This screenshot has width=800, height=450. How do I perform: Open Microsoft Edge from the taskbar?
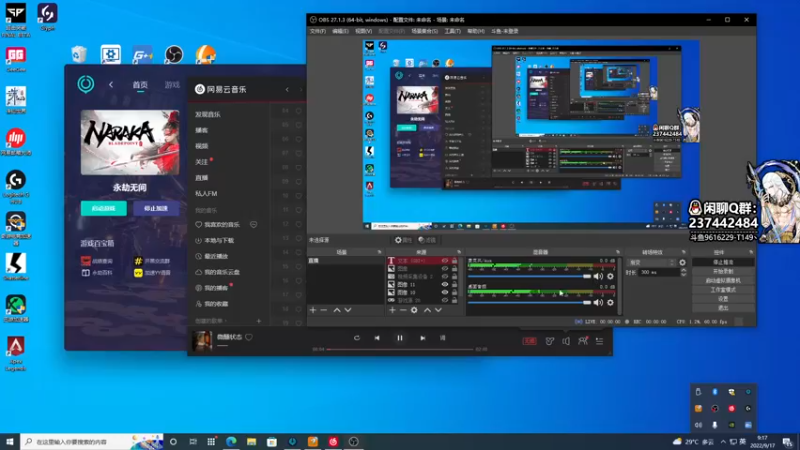pyautogui.click(x=231, y=441)
